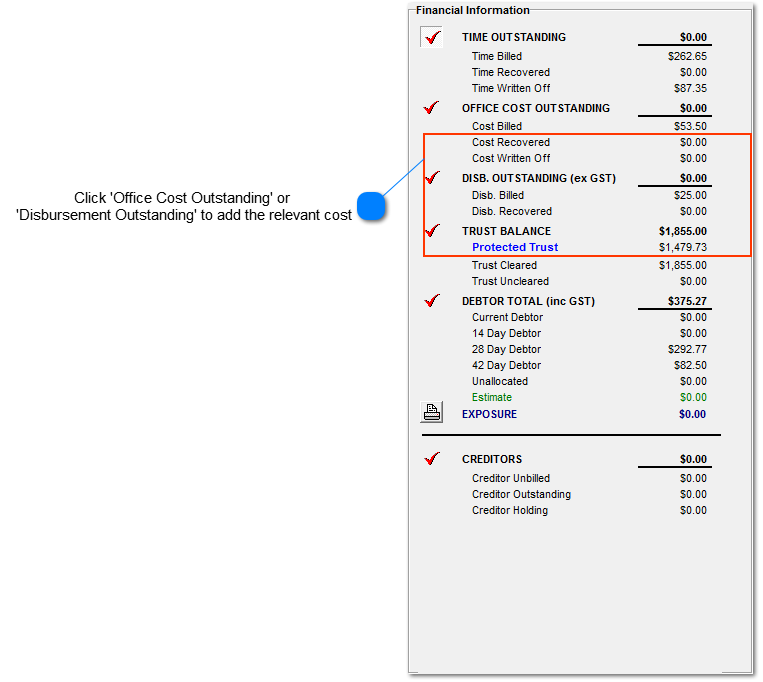Click the blue callout marker

click(x=372, y=206)
